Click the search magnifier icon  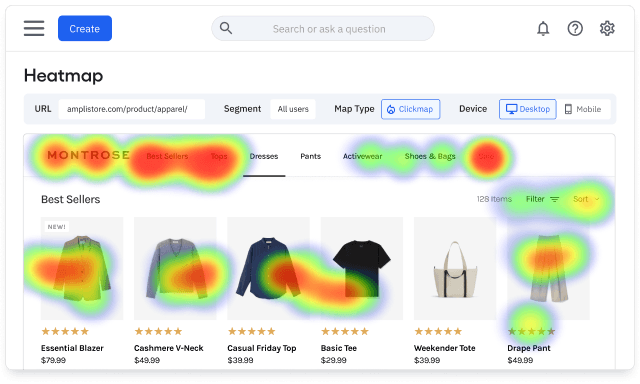(x=226, y=28)
